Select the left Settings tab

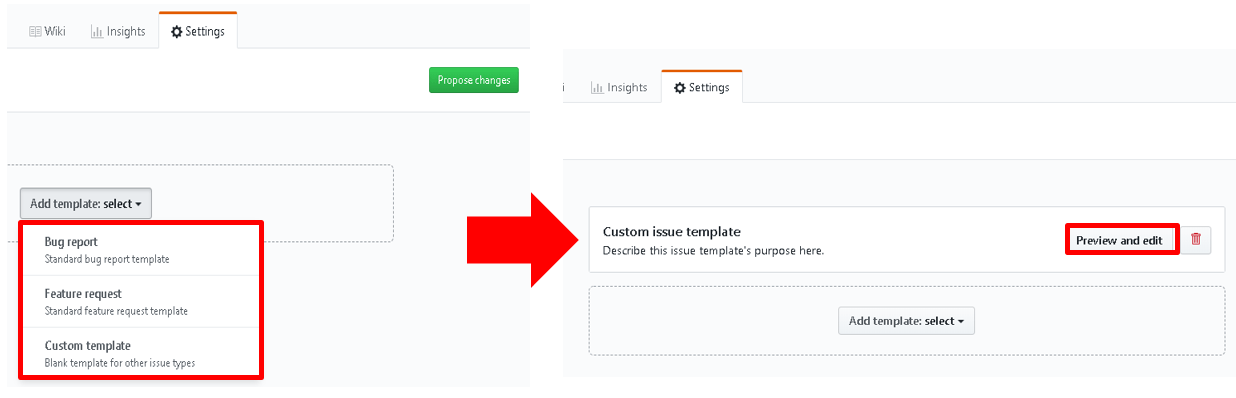click(x=198, y=31)
